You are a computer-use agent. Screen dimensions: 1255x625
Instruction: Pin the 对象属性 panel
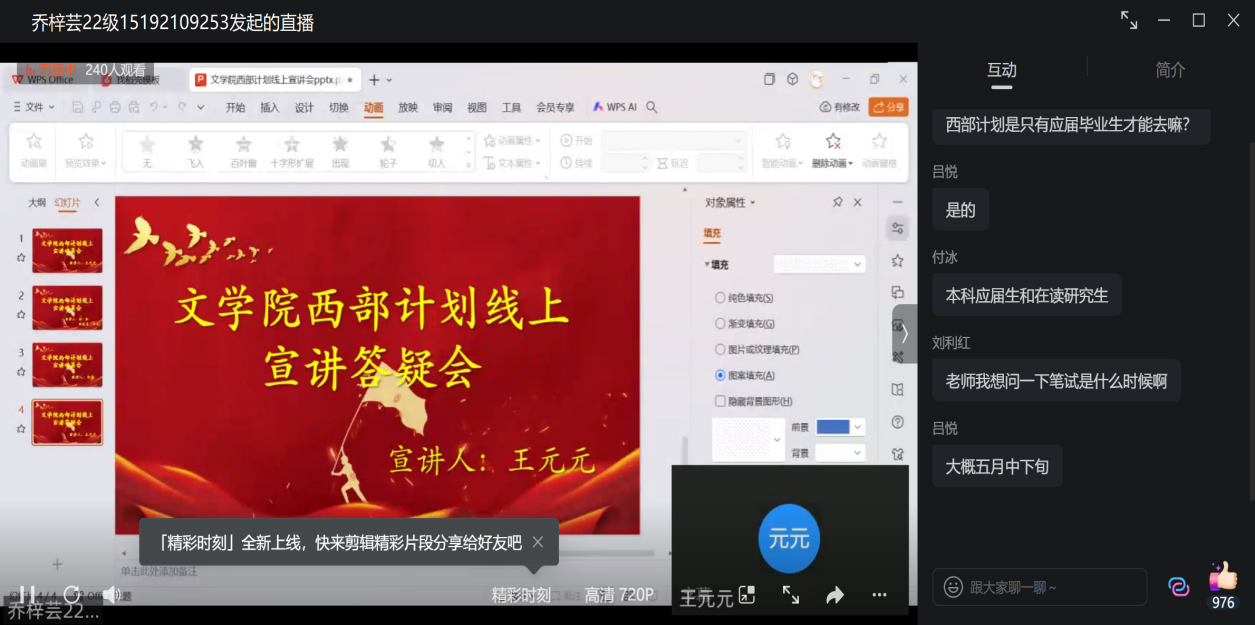coord(837,202)
